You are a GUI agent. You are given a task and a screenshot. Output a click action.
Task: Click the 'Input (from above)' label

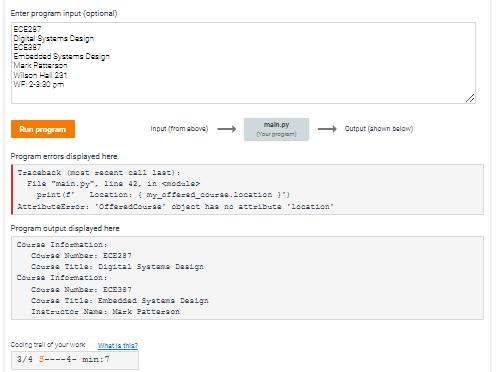click(179, 129)
